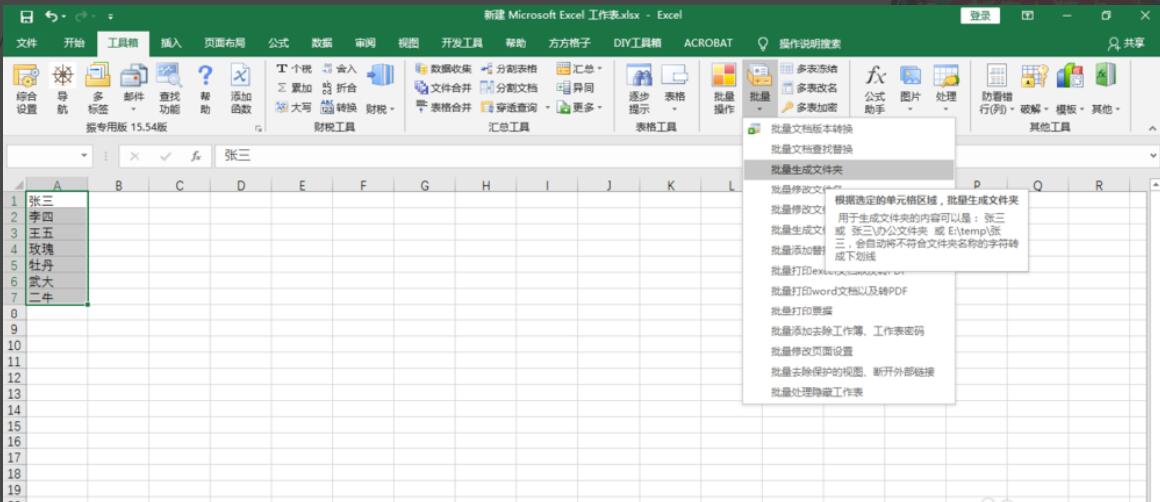The width and height of the screenshot is (1160, 502).
Task: Select column header D
Action: point(241,185)
